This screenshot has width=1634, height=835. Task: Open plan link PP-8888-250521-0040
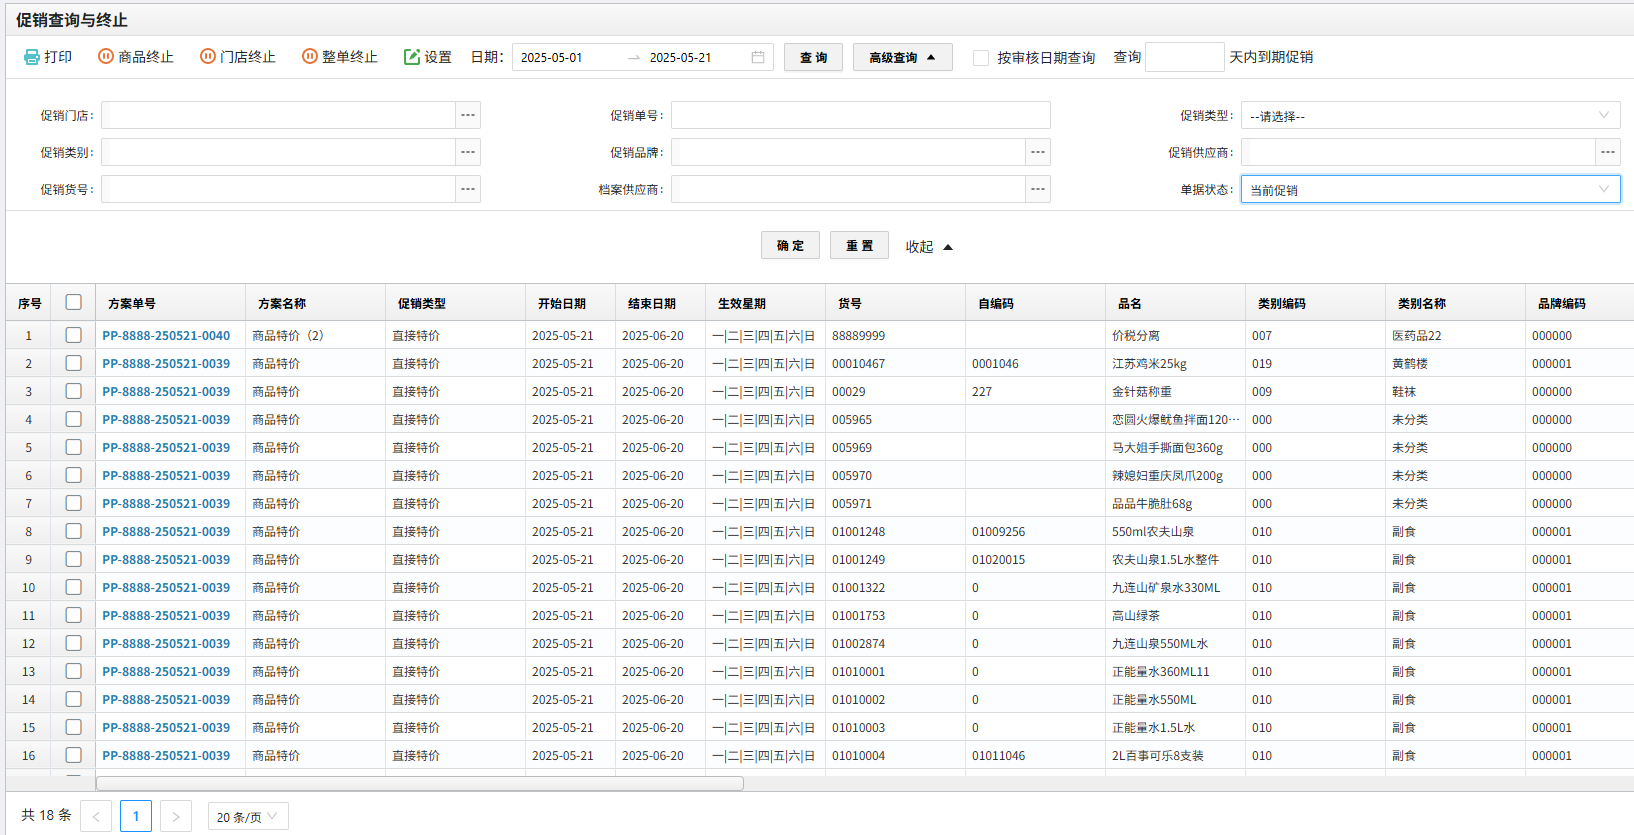coord(166,336)
